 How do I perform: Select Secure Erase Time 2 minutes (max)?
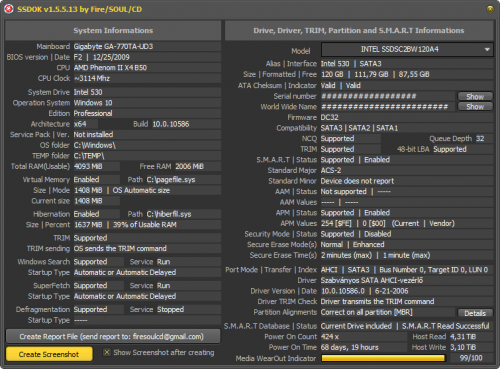[346, 255]
